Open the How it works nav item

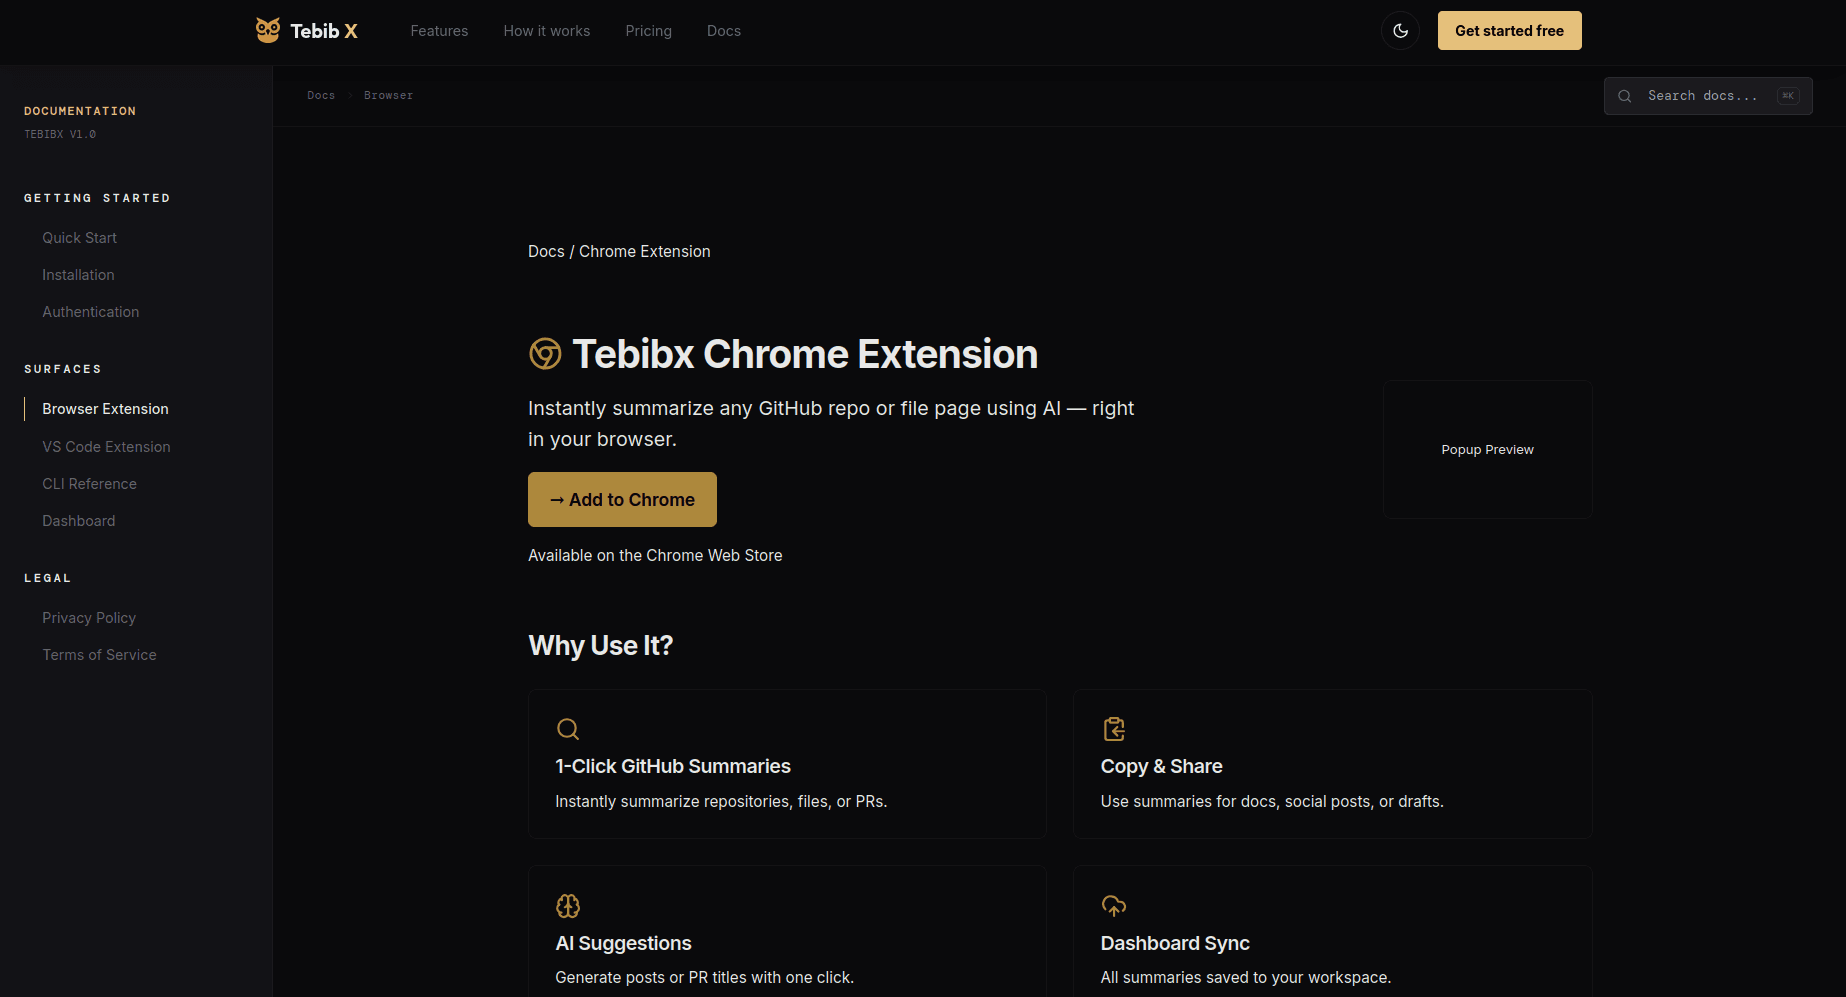pos(547,31)
